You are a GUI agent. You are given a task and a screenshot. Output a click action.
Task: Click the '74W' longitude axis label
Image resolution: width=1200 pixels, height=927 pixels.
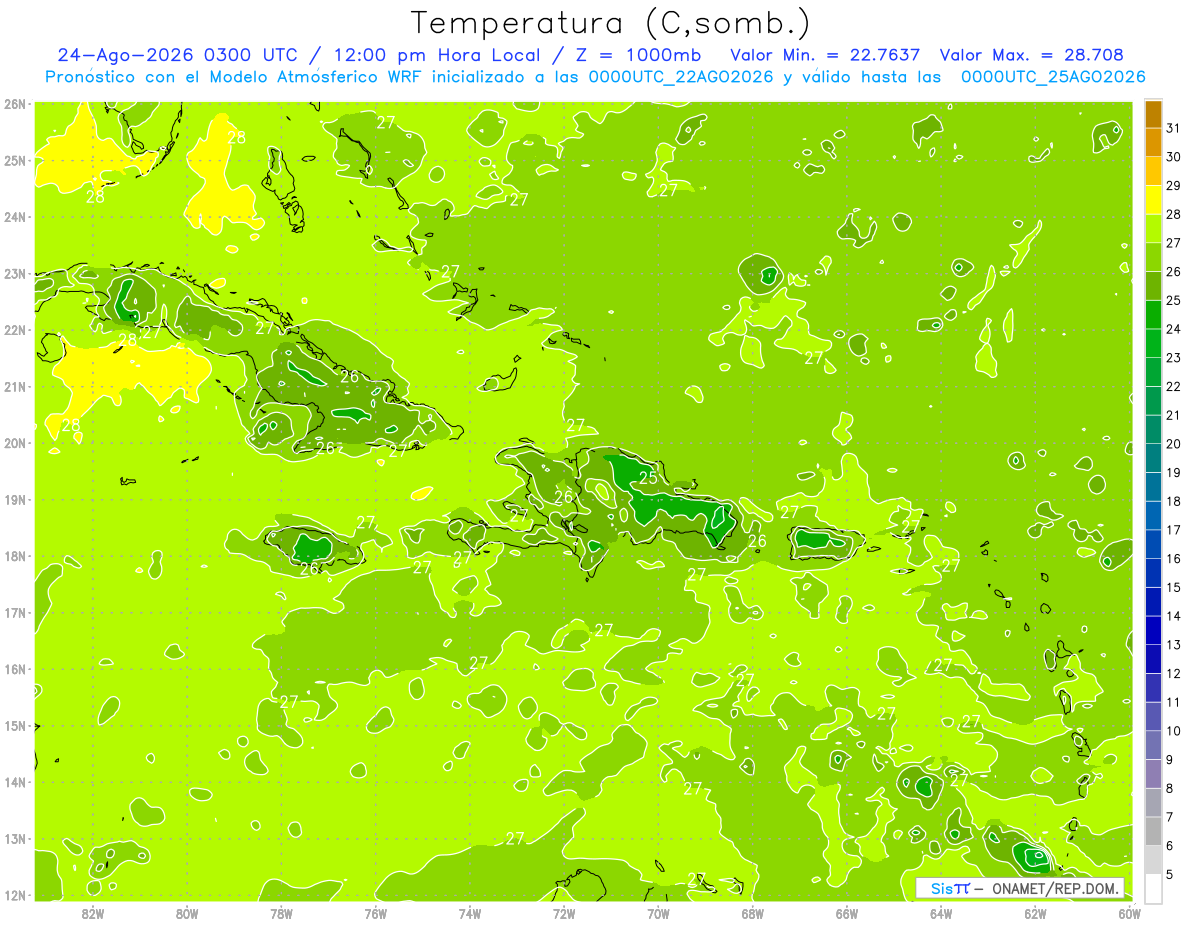470,912
